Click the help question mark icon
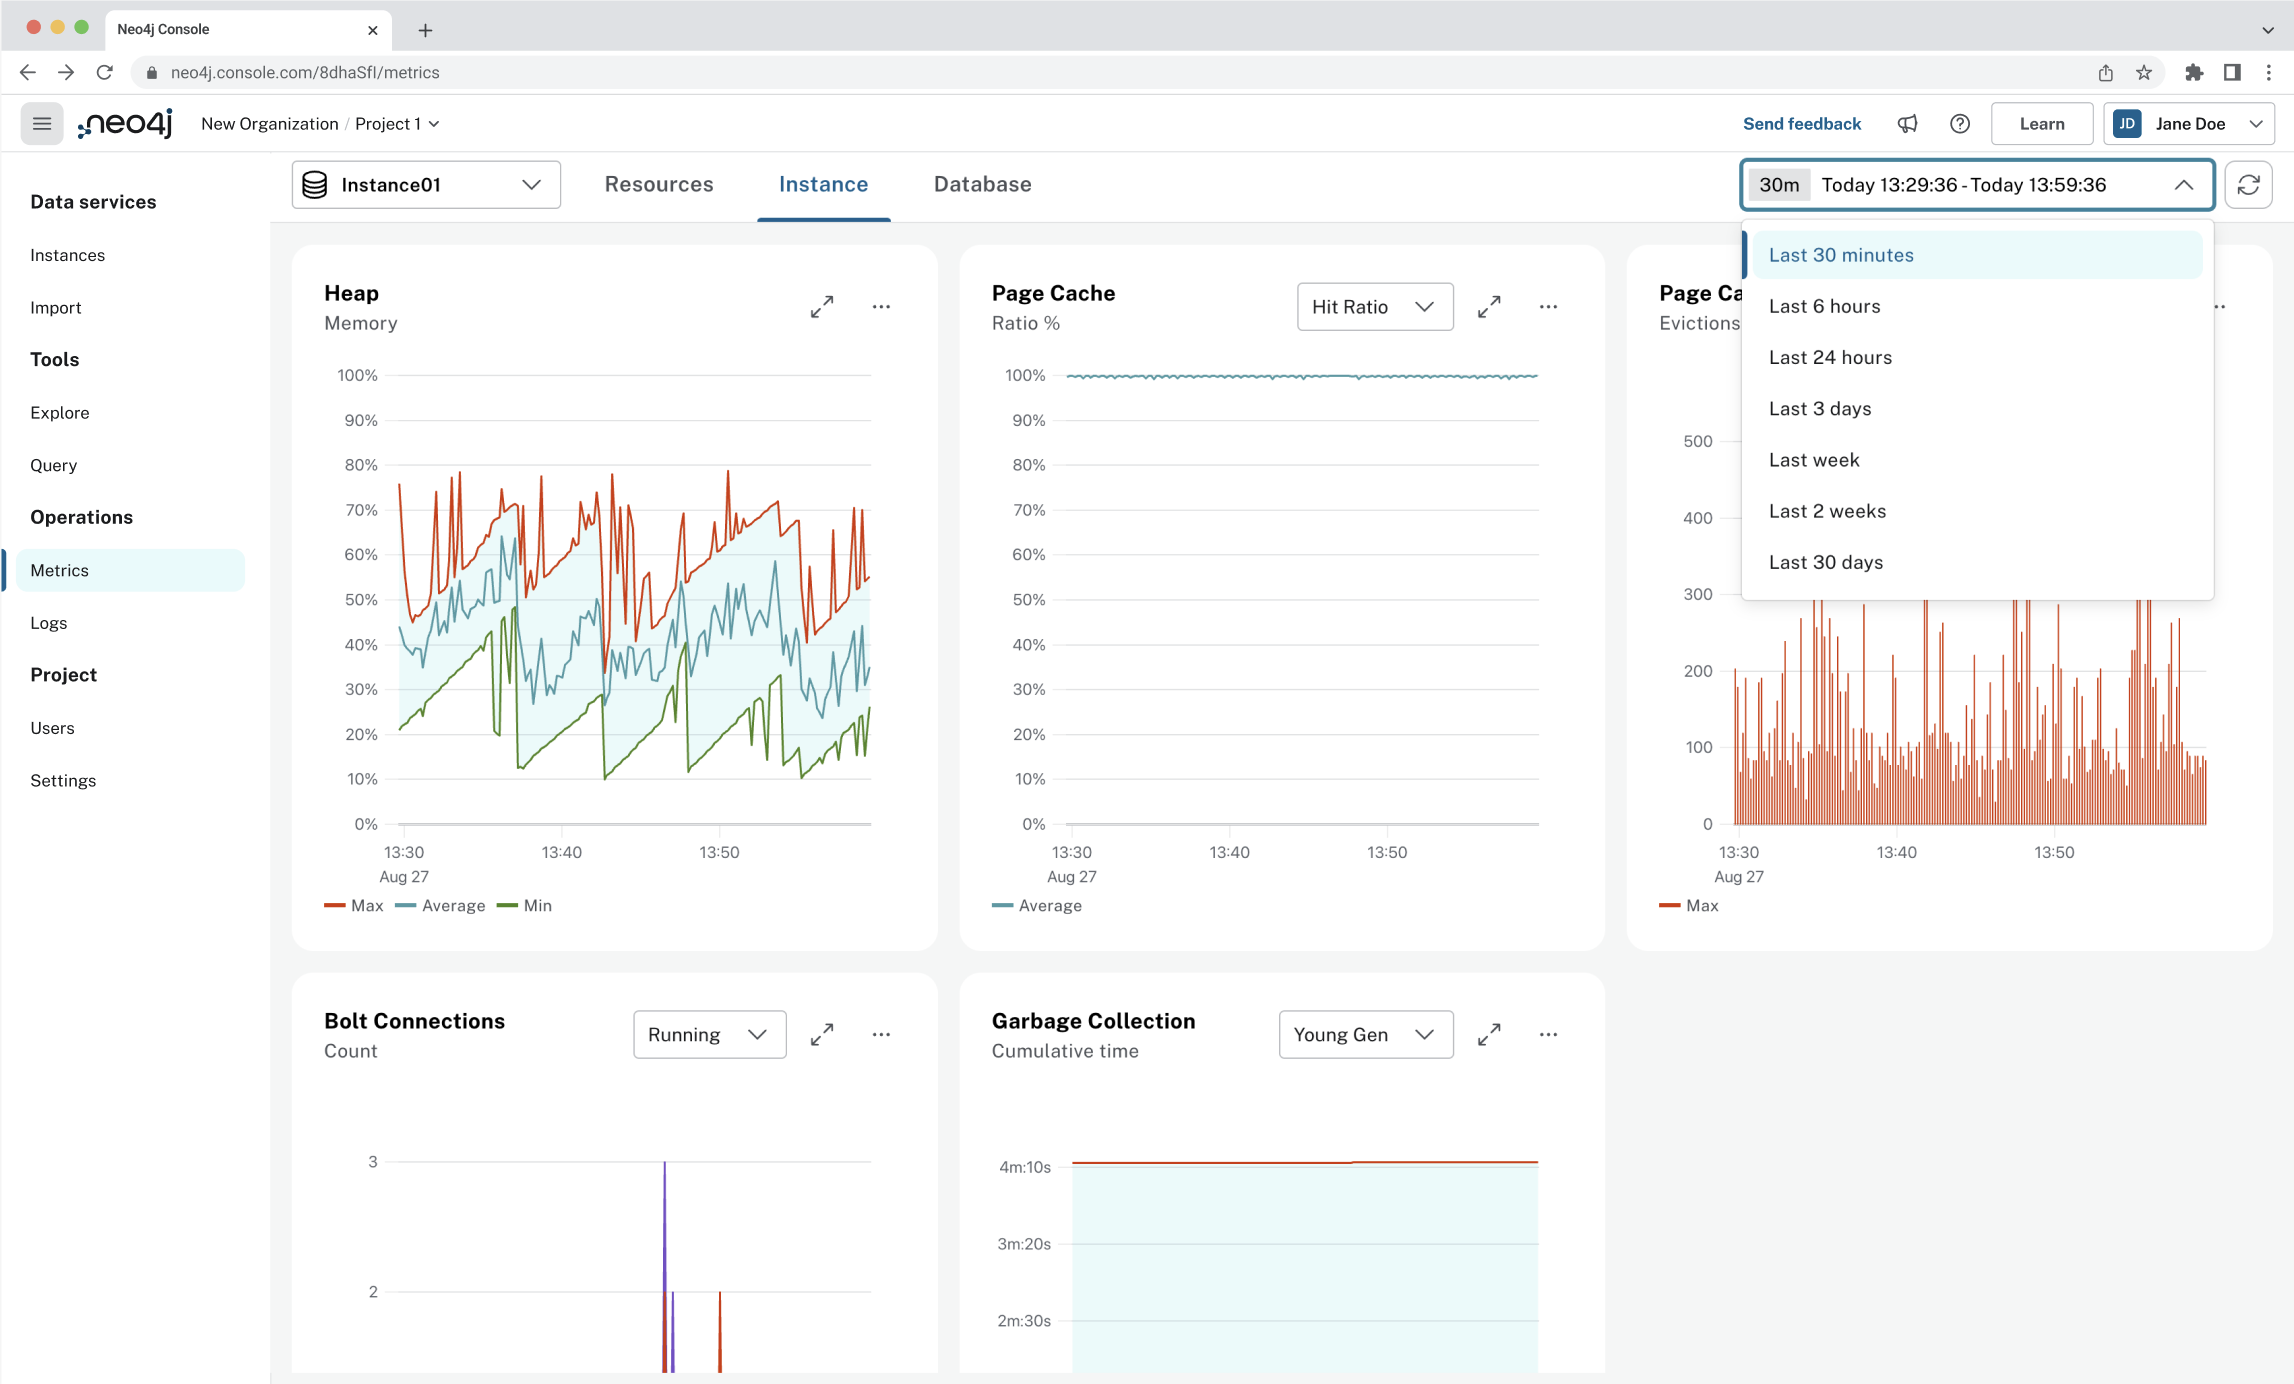Viewport: 2294px width, 1384px height. tap(1960, 124)
